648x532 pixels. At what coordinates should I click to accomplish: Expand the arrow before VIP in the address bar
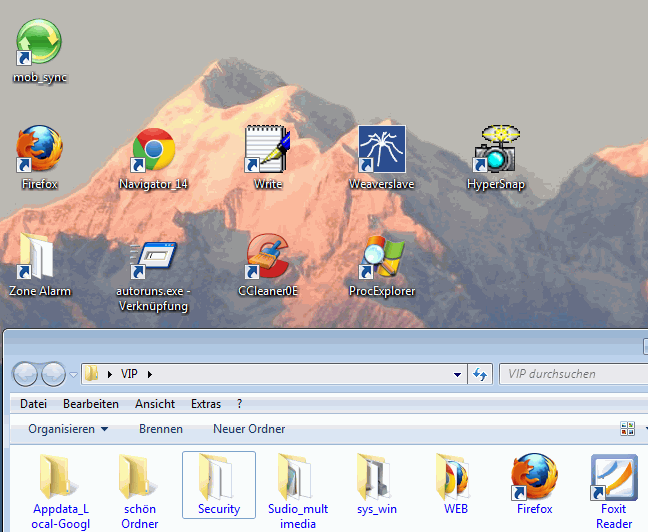pyautogui.click(x=110, y=375)
